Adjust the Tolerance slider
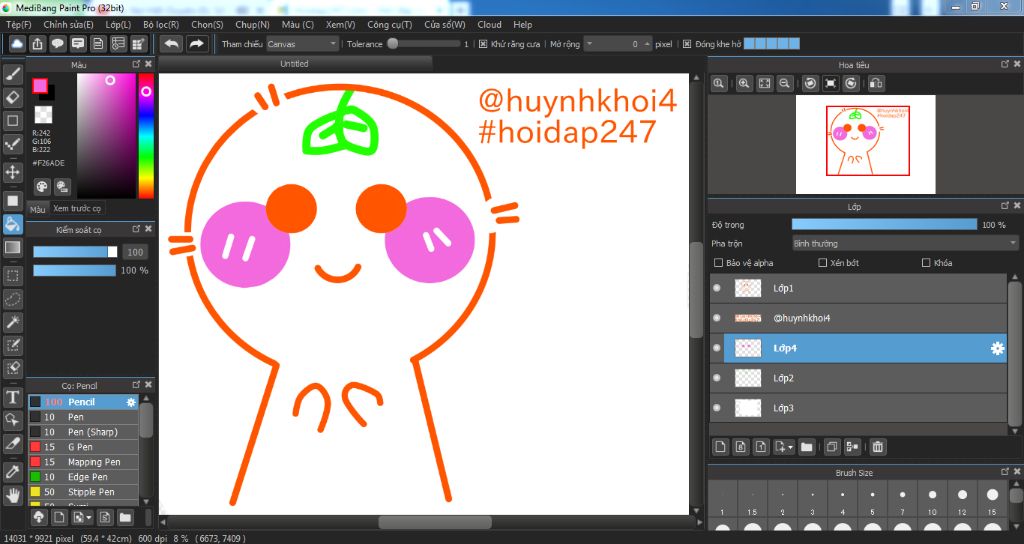The width and height of the screenshot is (1024, 544). pos(423,44)
